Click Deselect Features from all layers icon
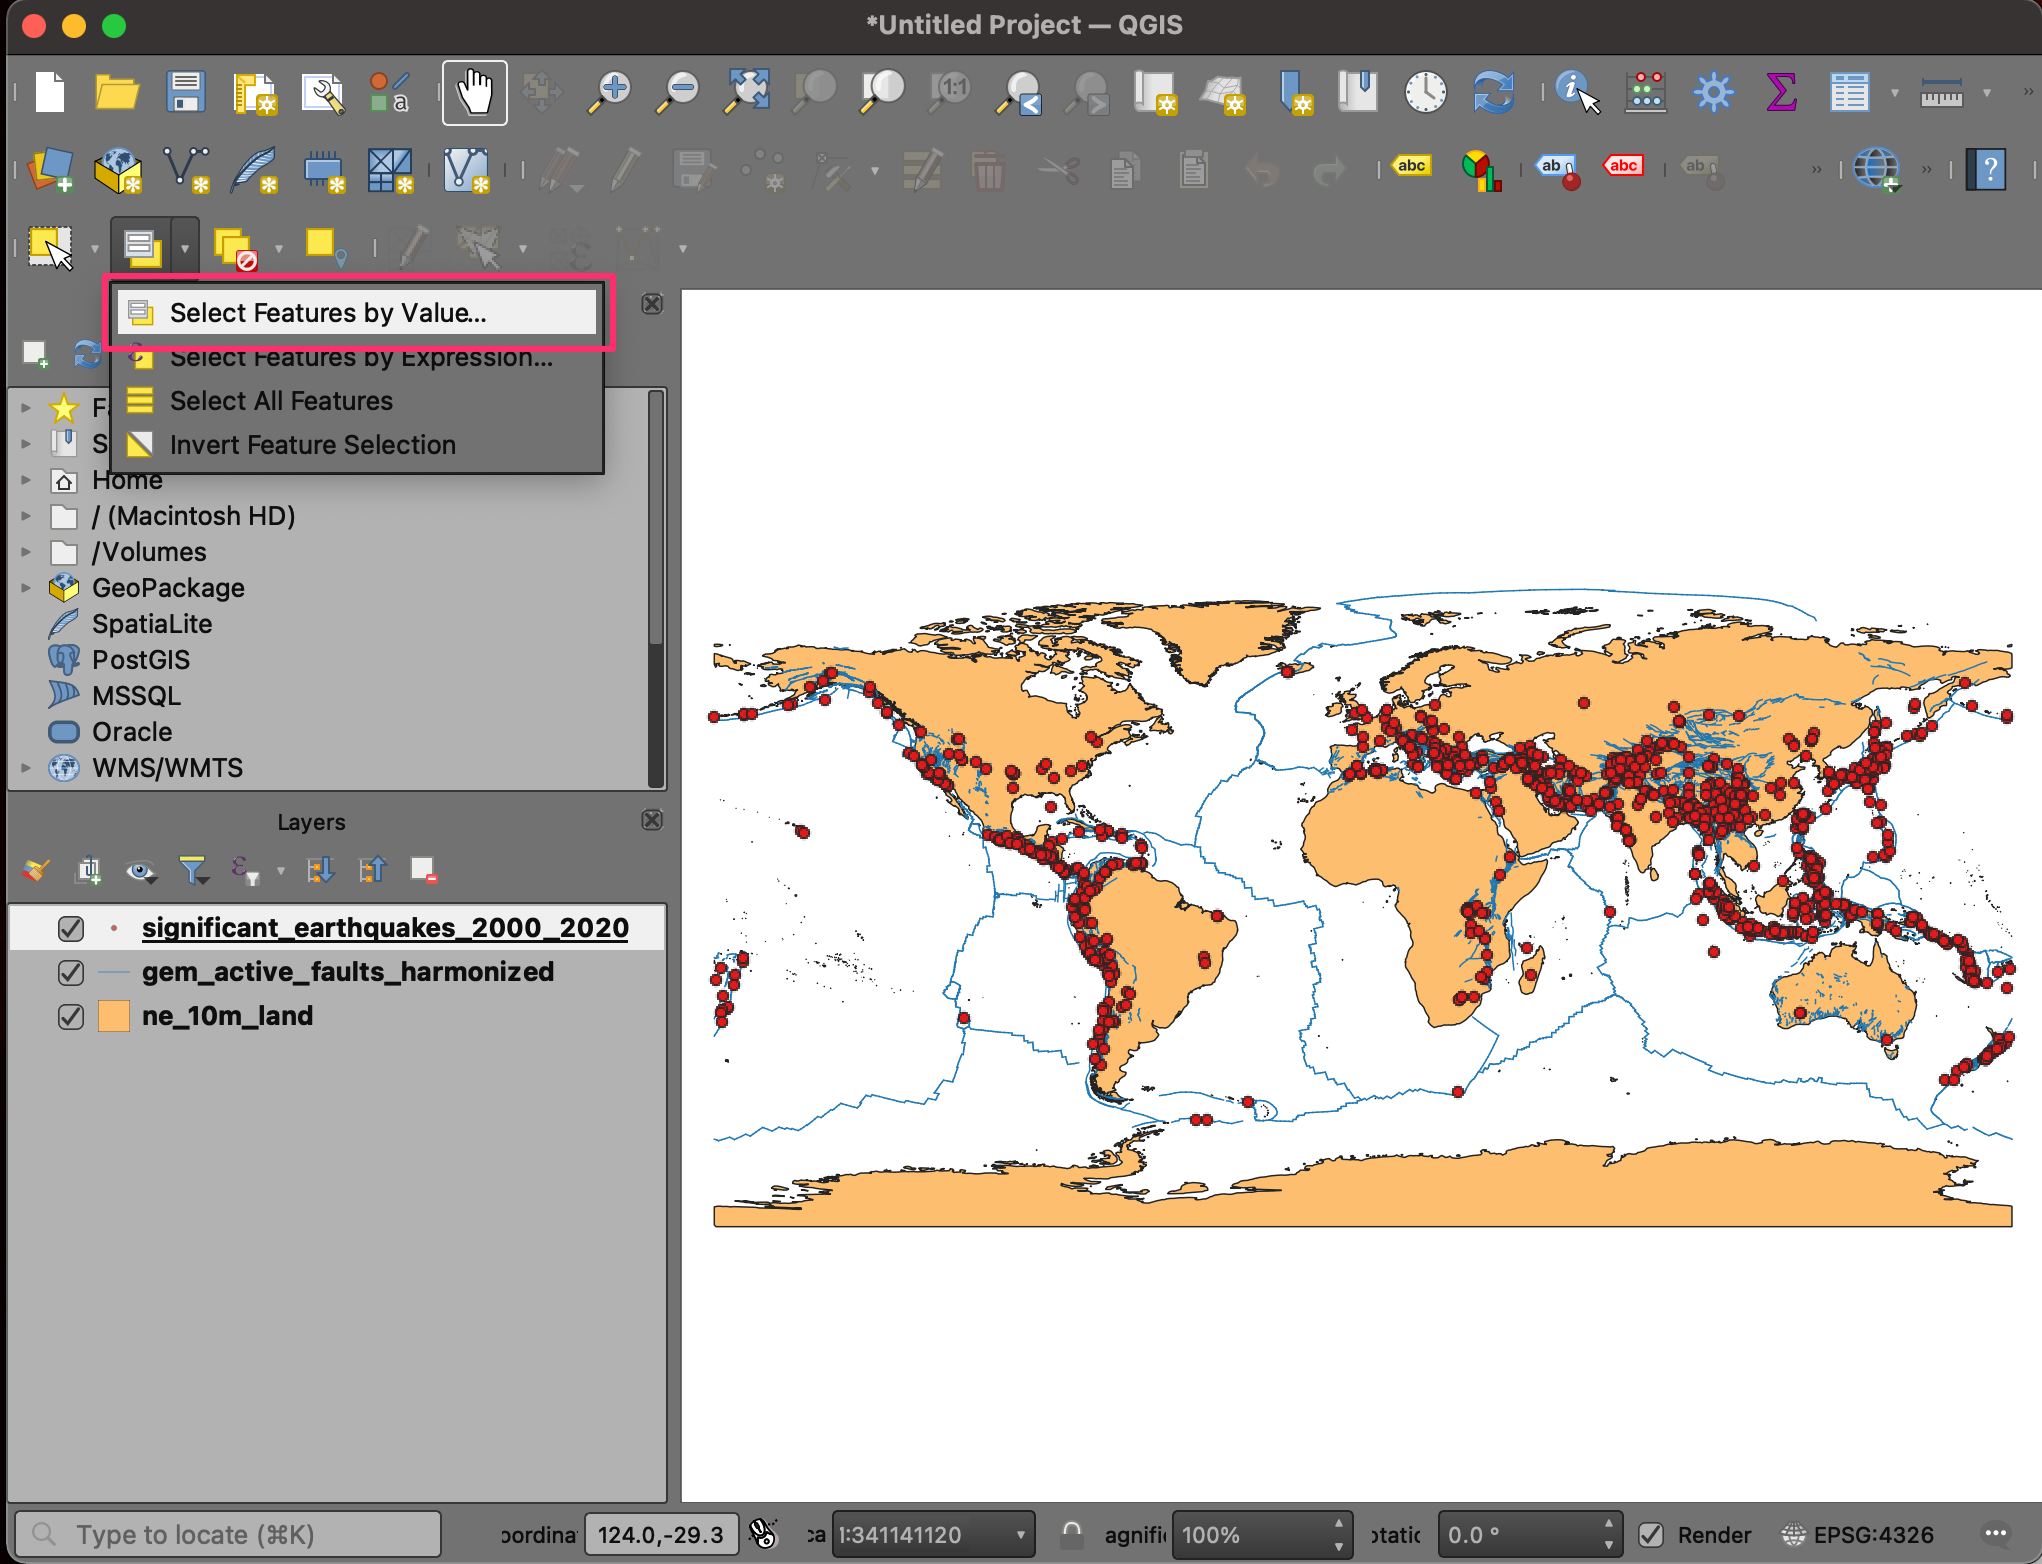The width and height of the screenshot is (2042, 1564). [x=236, y=248]
